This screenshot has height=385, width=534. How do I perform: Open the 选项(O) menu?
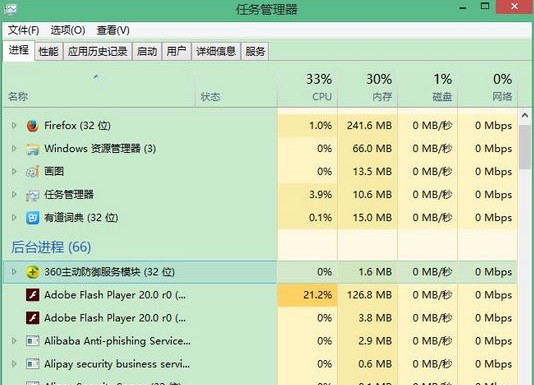[68, 30]
